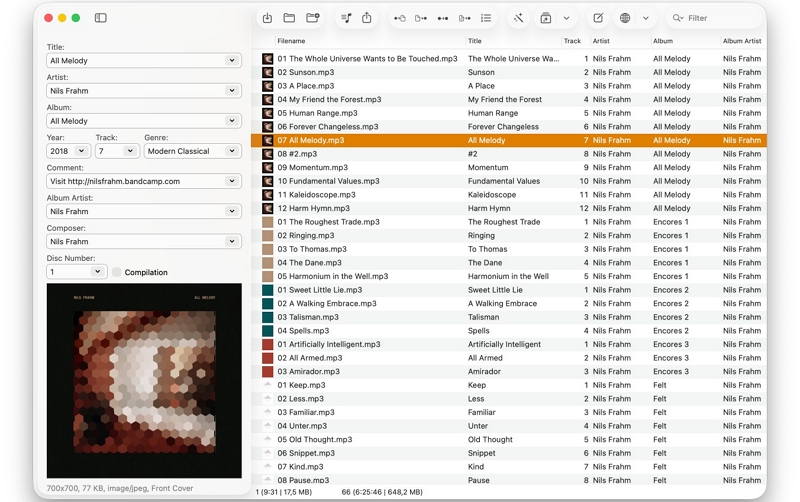Open the Disc Number dropdown
This screenshot has height=502, width=800.
[97, 272]
